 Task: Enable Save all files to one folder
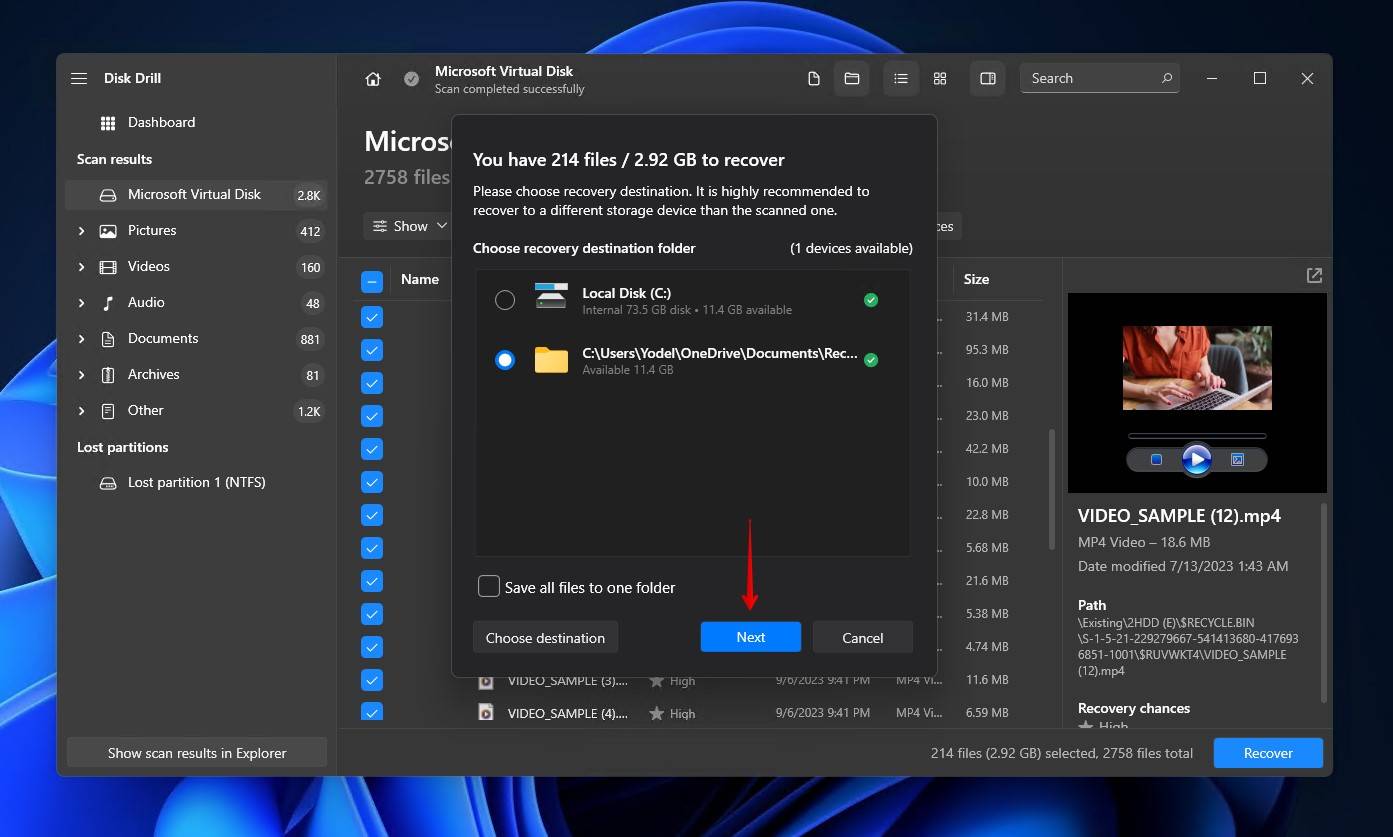pos(489,586)
